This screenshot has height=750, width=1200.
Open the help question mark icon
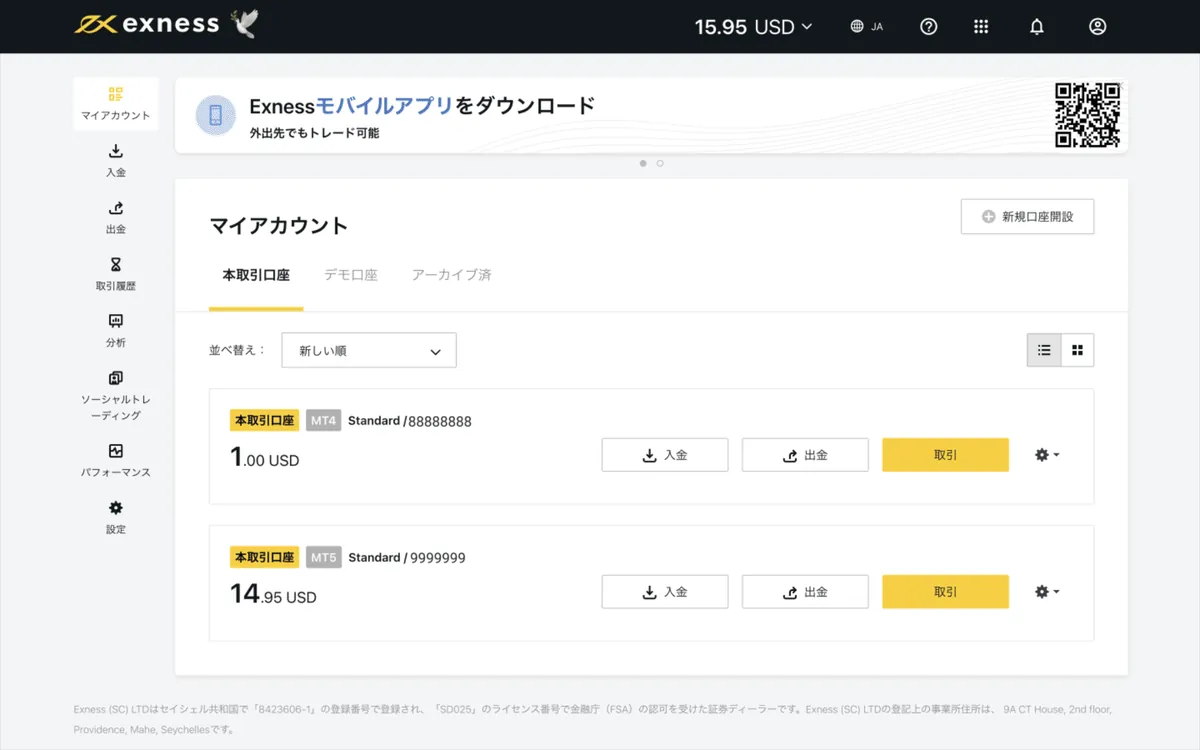click(x=929, y=27)
